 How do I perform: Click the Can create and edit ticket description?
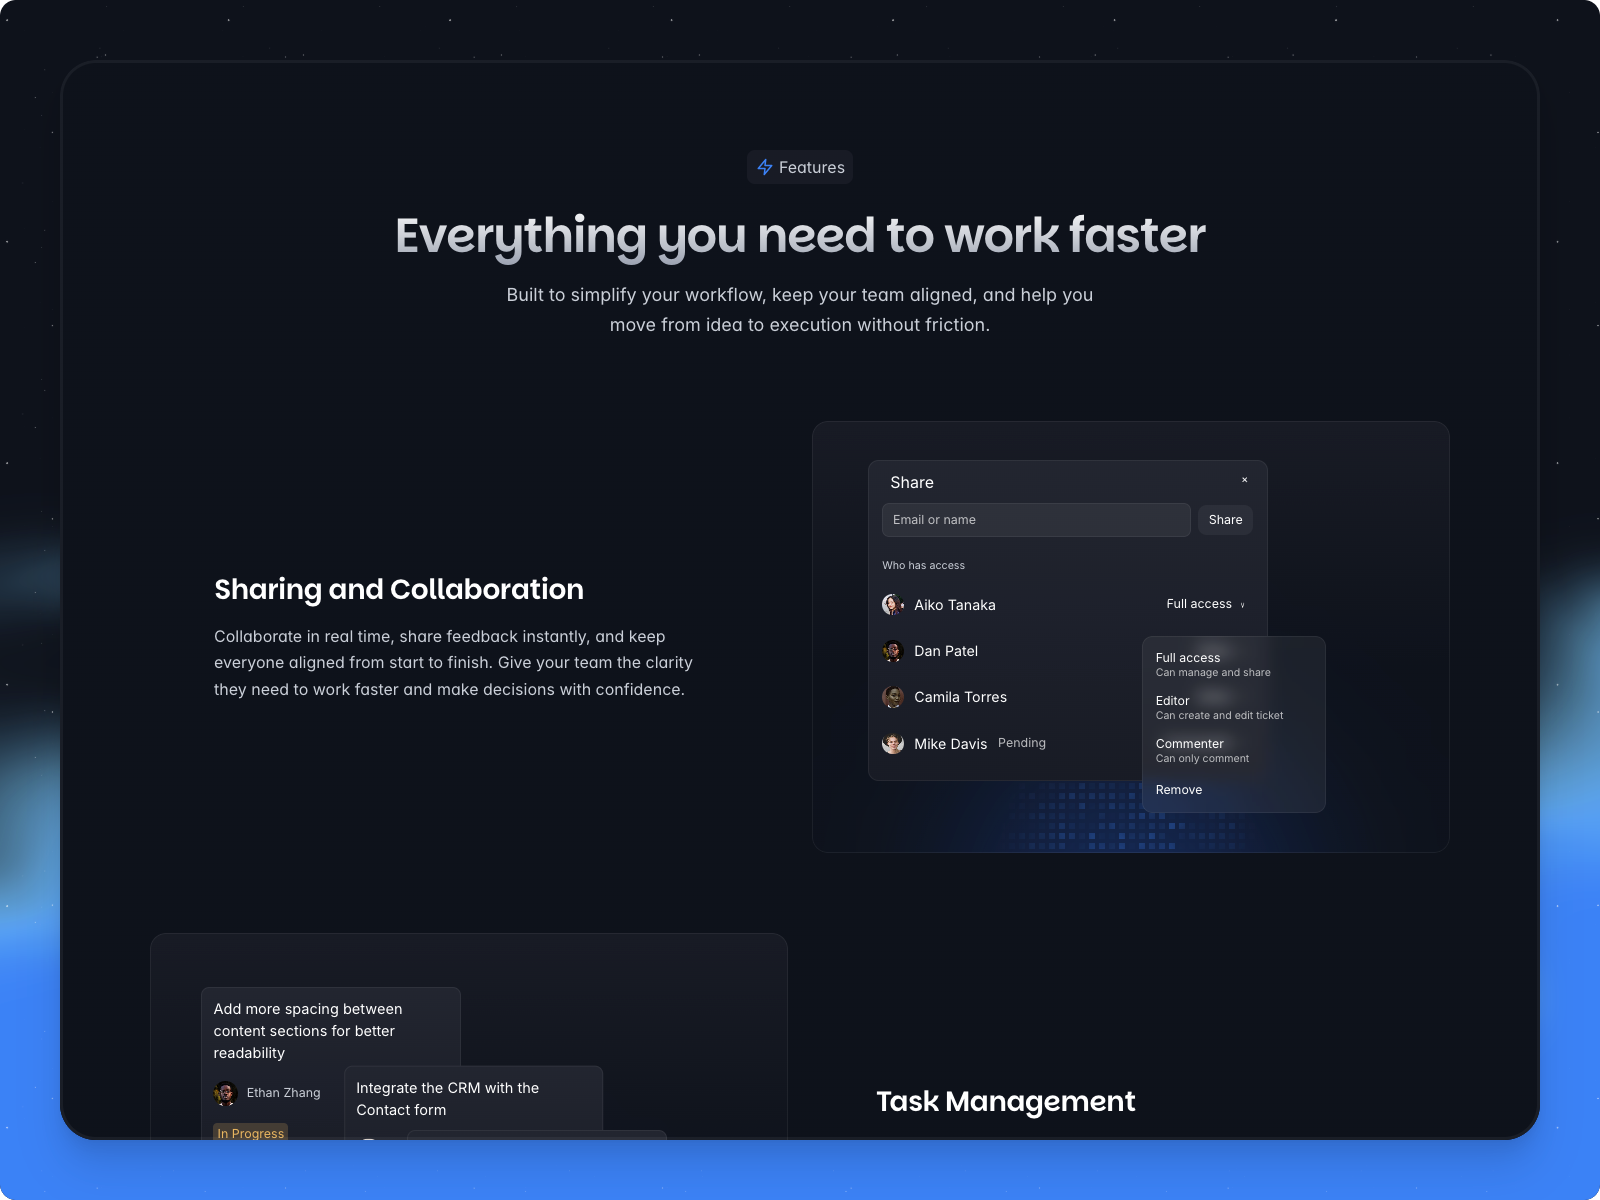tap(1220, 716)
